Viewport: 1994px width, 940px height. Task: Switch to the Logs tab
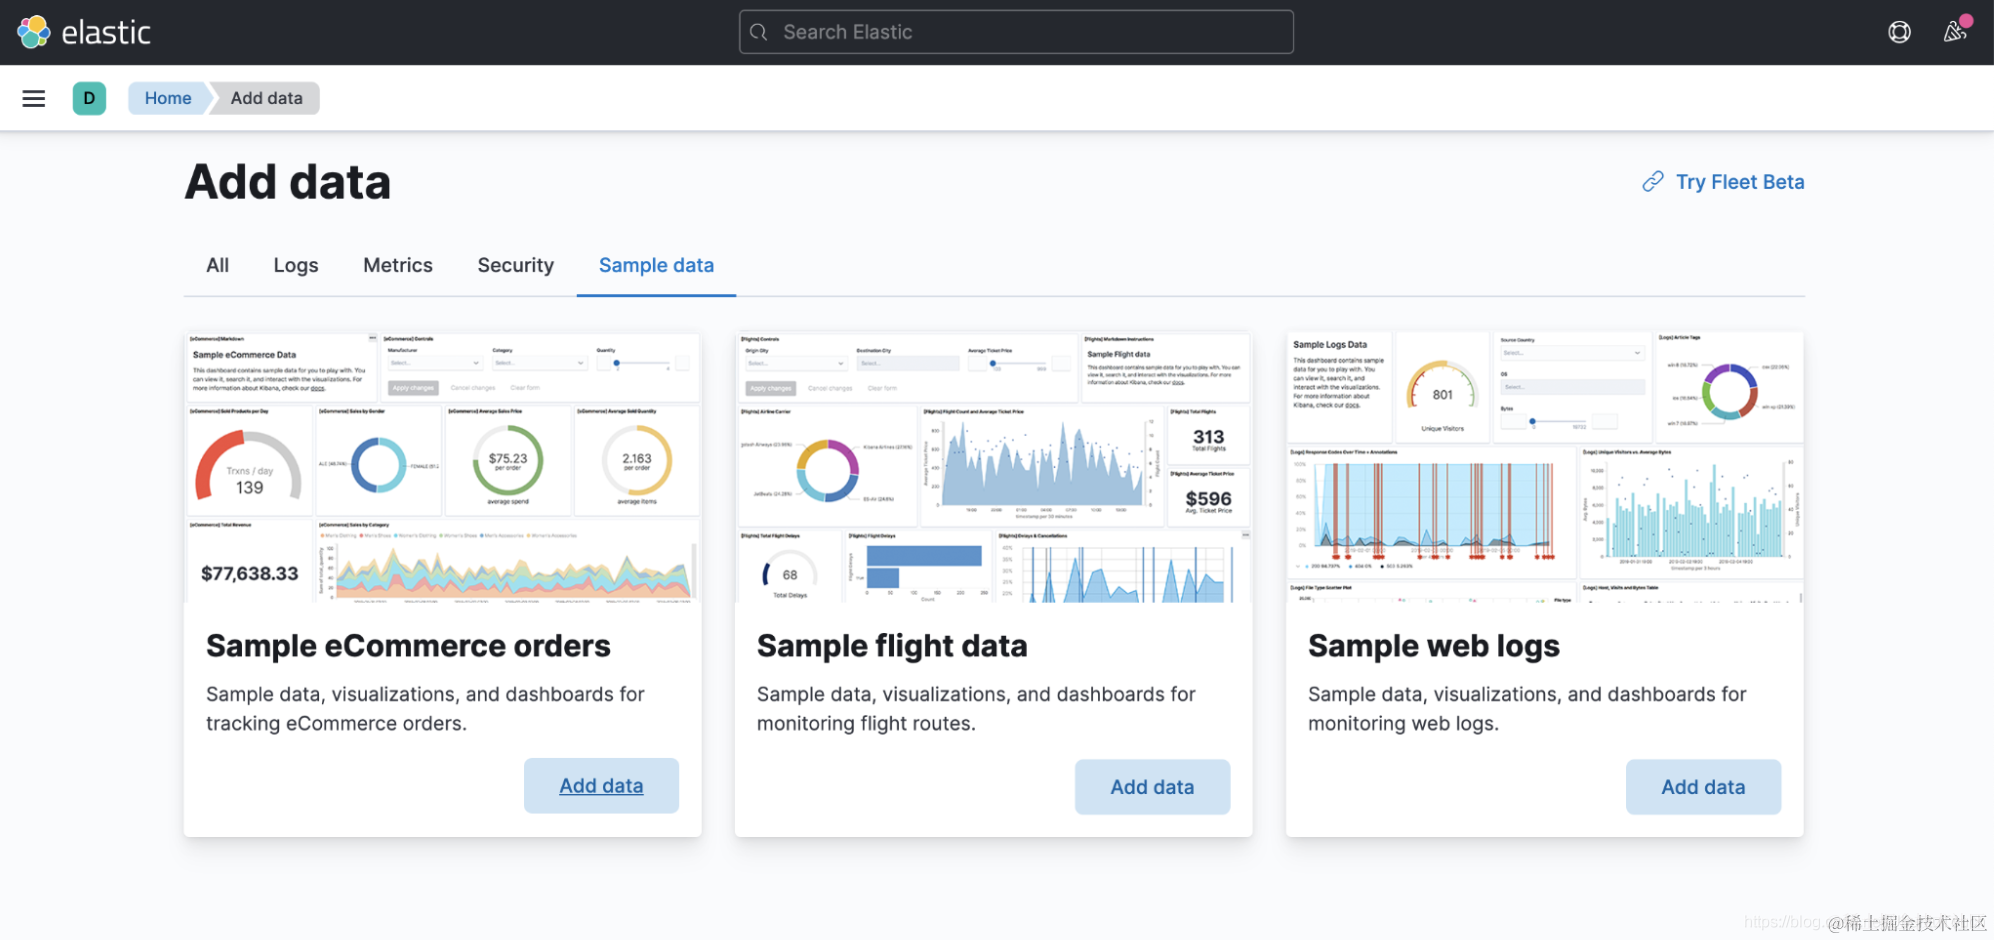point(296,265)
